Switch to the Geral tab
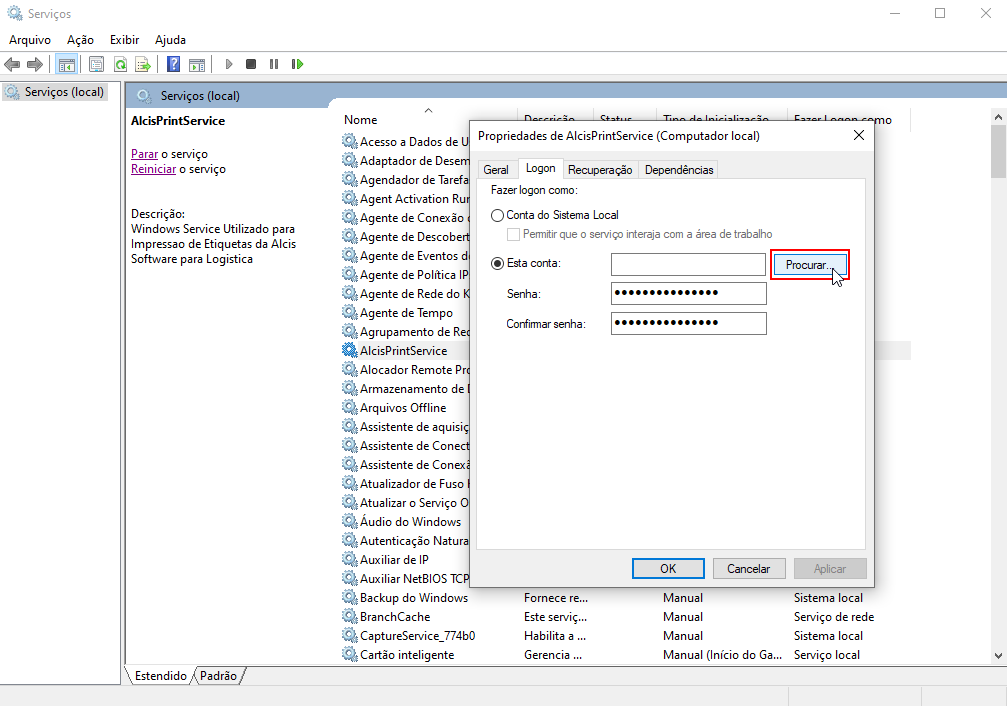 [496, 170]
